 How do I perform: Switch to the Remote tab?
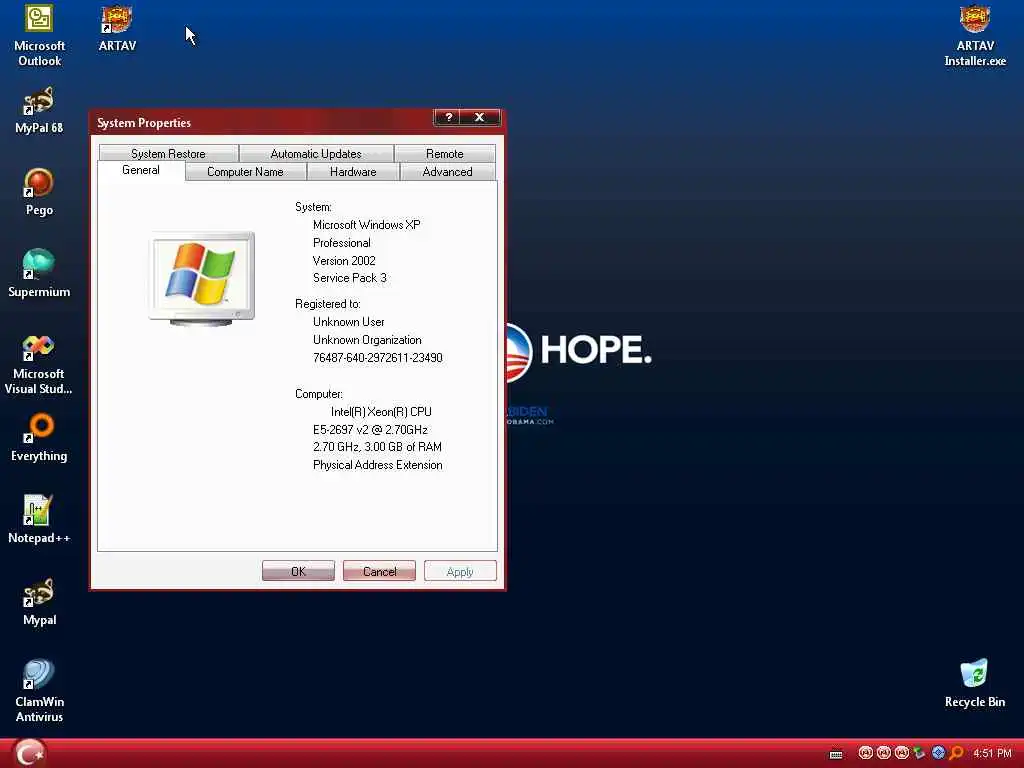coord(445,153)
